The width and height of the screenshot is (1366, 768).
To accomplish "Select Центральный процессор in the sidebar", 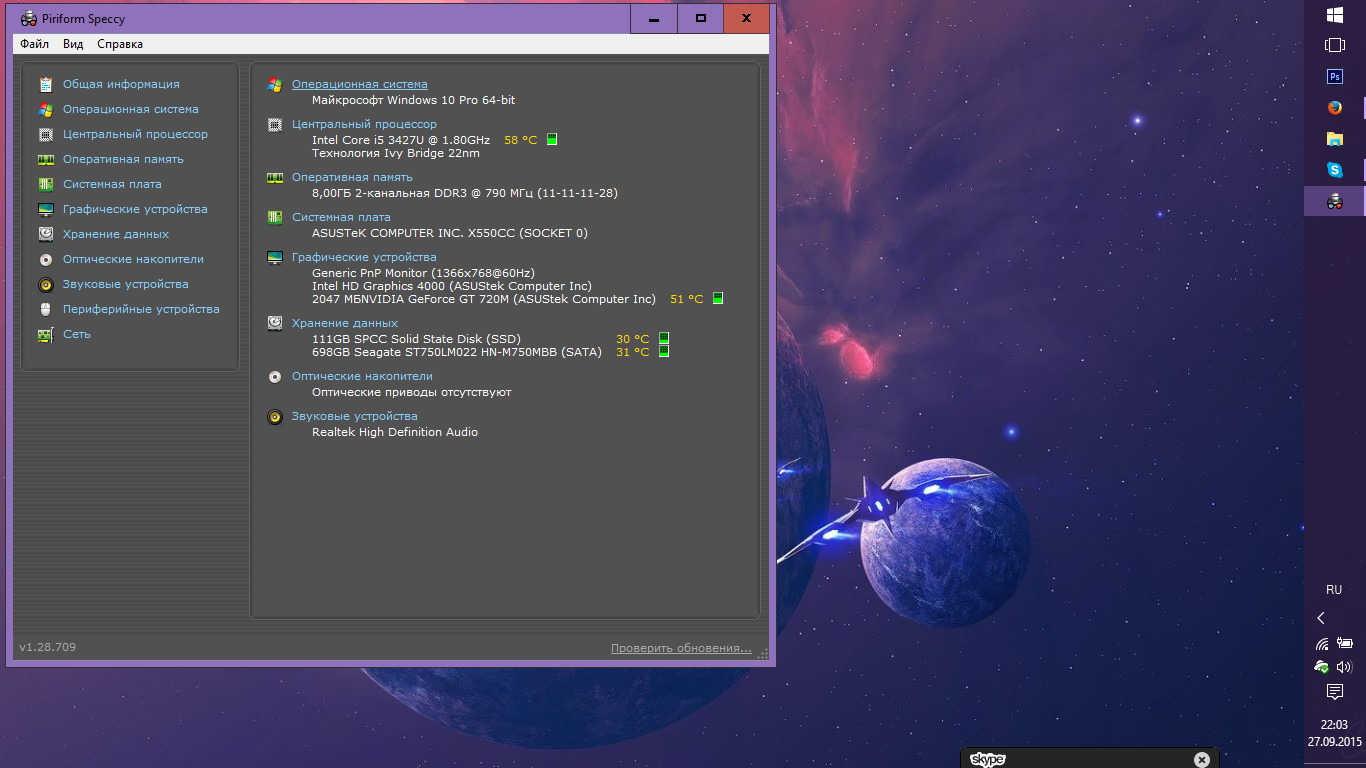I will pos(135,134).
